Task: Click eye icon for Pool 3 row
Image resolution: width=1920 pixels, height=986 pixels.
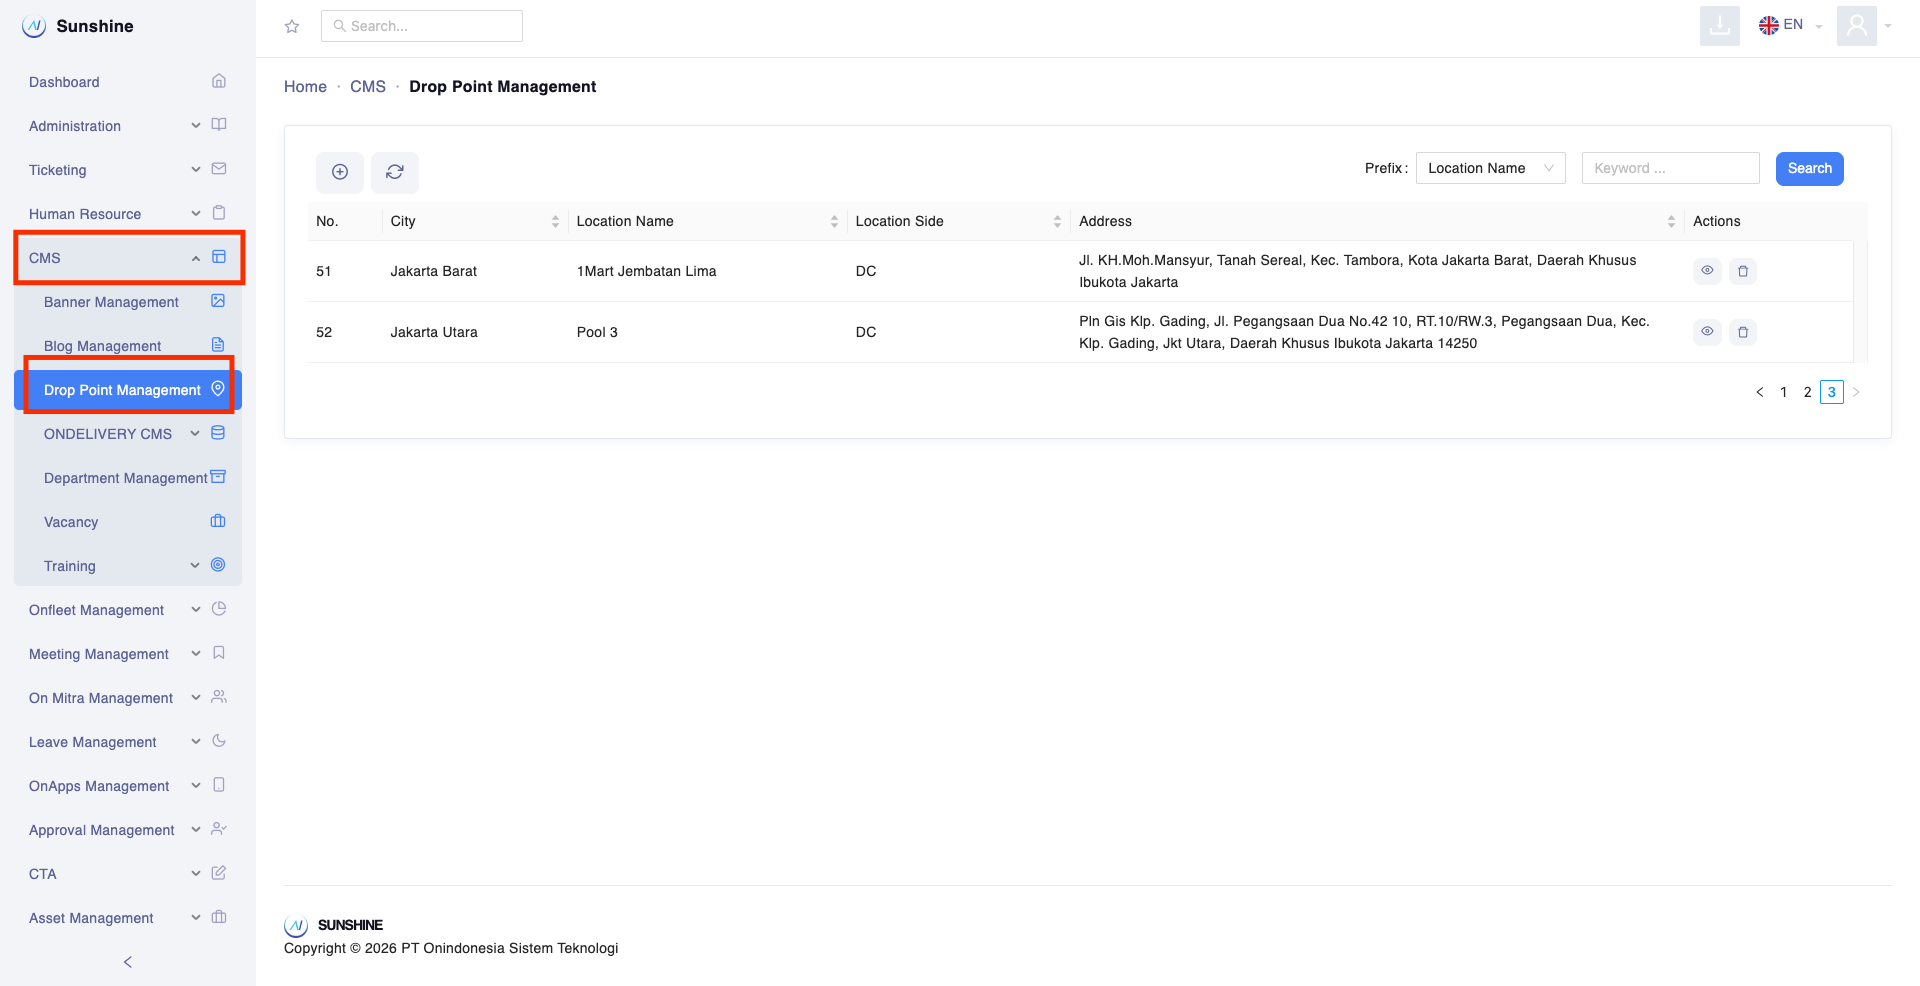Action: click(1707, 332)
